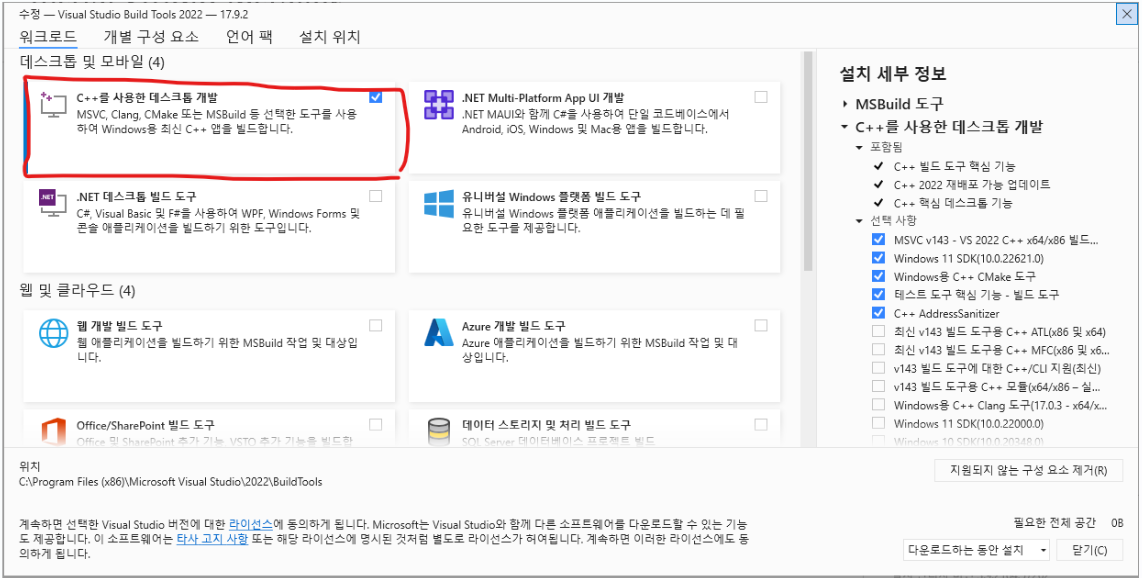Viewport: 1142px width, 578px height.
Task: Check 최신 v143 빌드 도구용 C++ MFC option
Action: click(x=878, y=350)
